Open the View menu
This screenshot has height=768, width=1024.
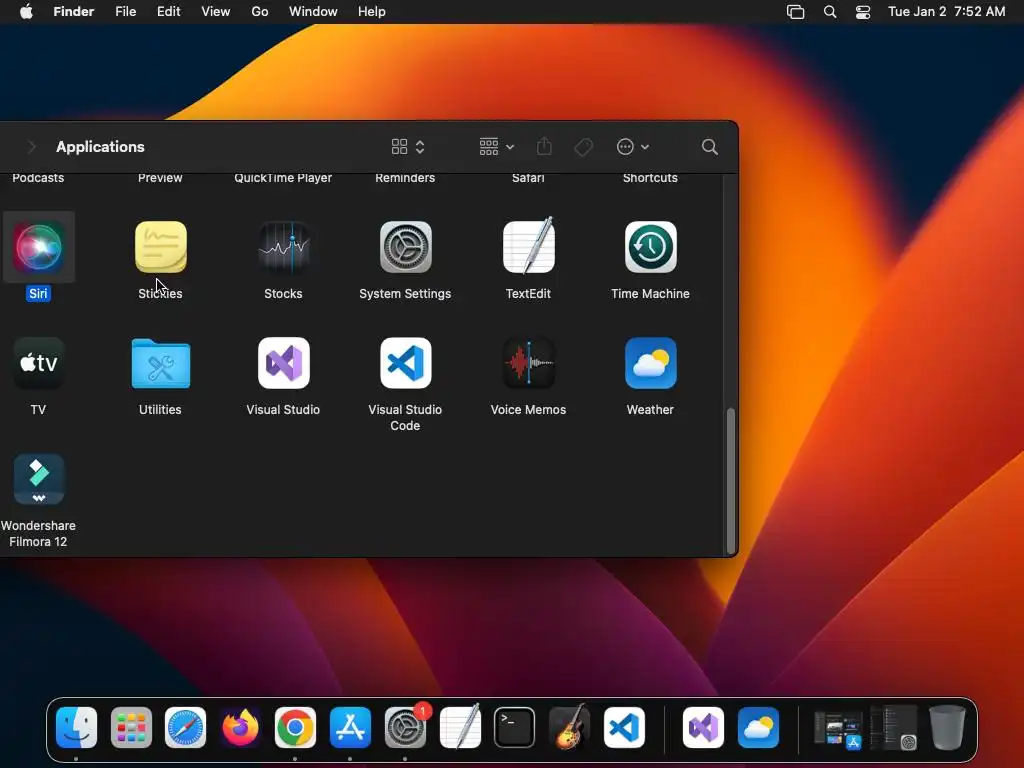pyautogui.click(x=216, y=12)
